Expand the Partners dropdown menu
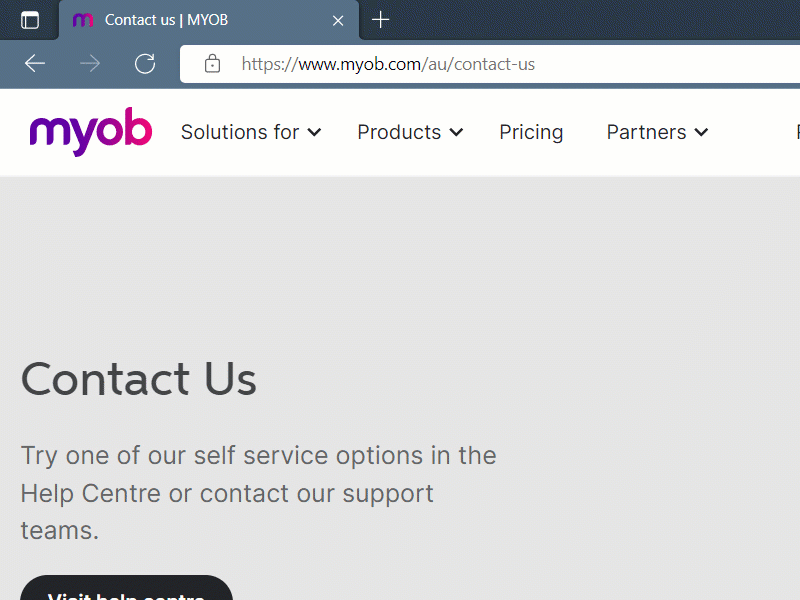The height and width of the screenshot is (600, 800). click(658, 132)
